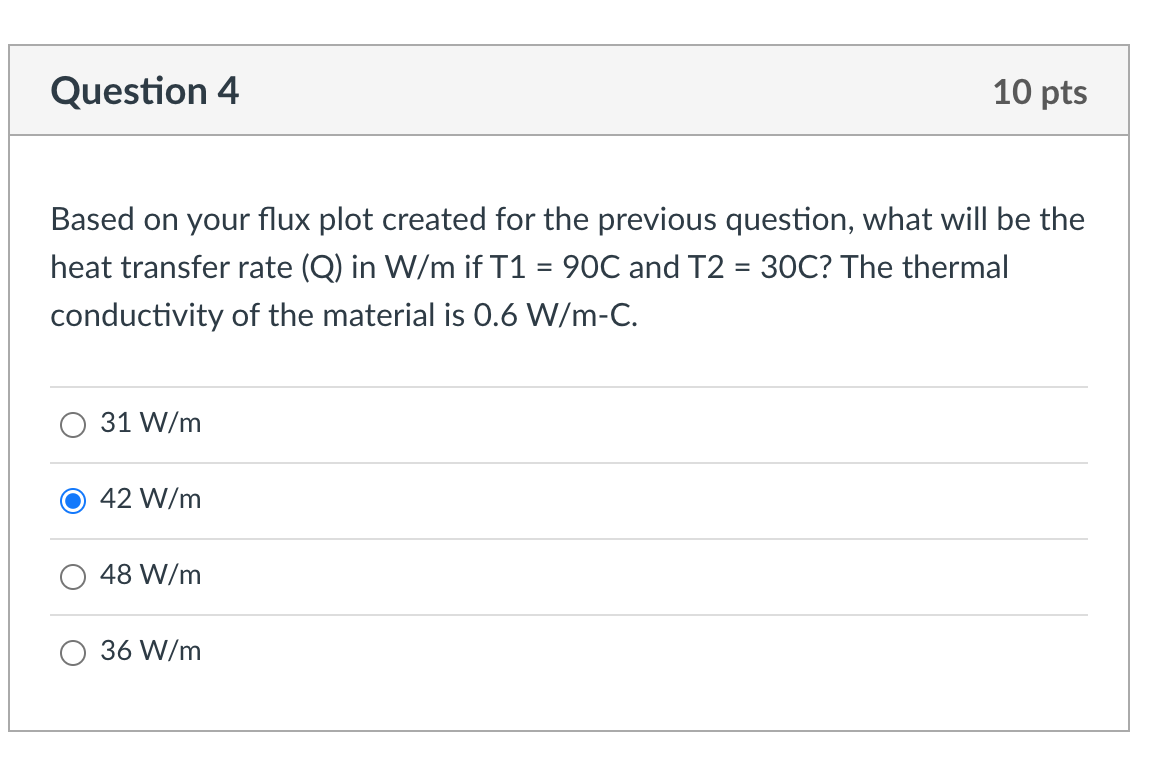Click the 31 W/m answer label
1154x768 pixels.
(150, 423)
